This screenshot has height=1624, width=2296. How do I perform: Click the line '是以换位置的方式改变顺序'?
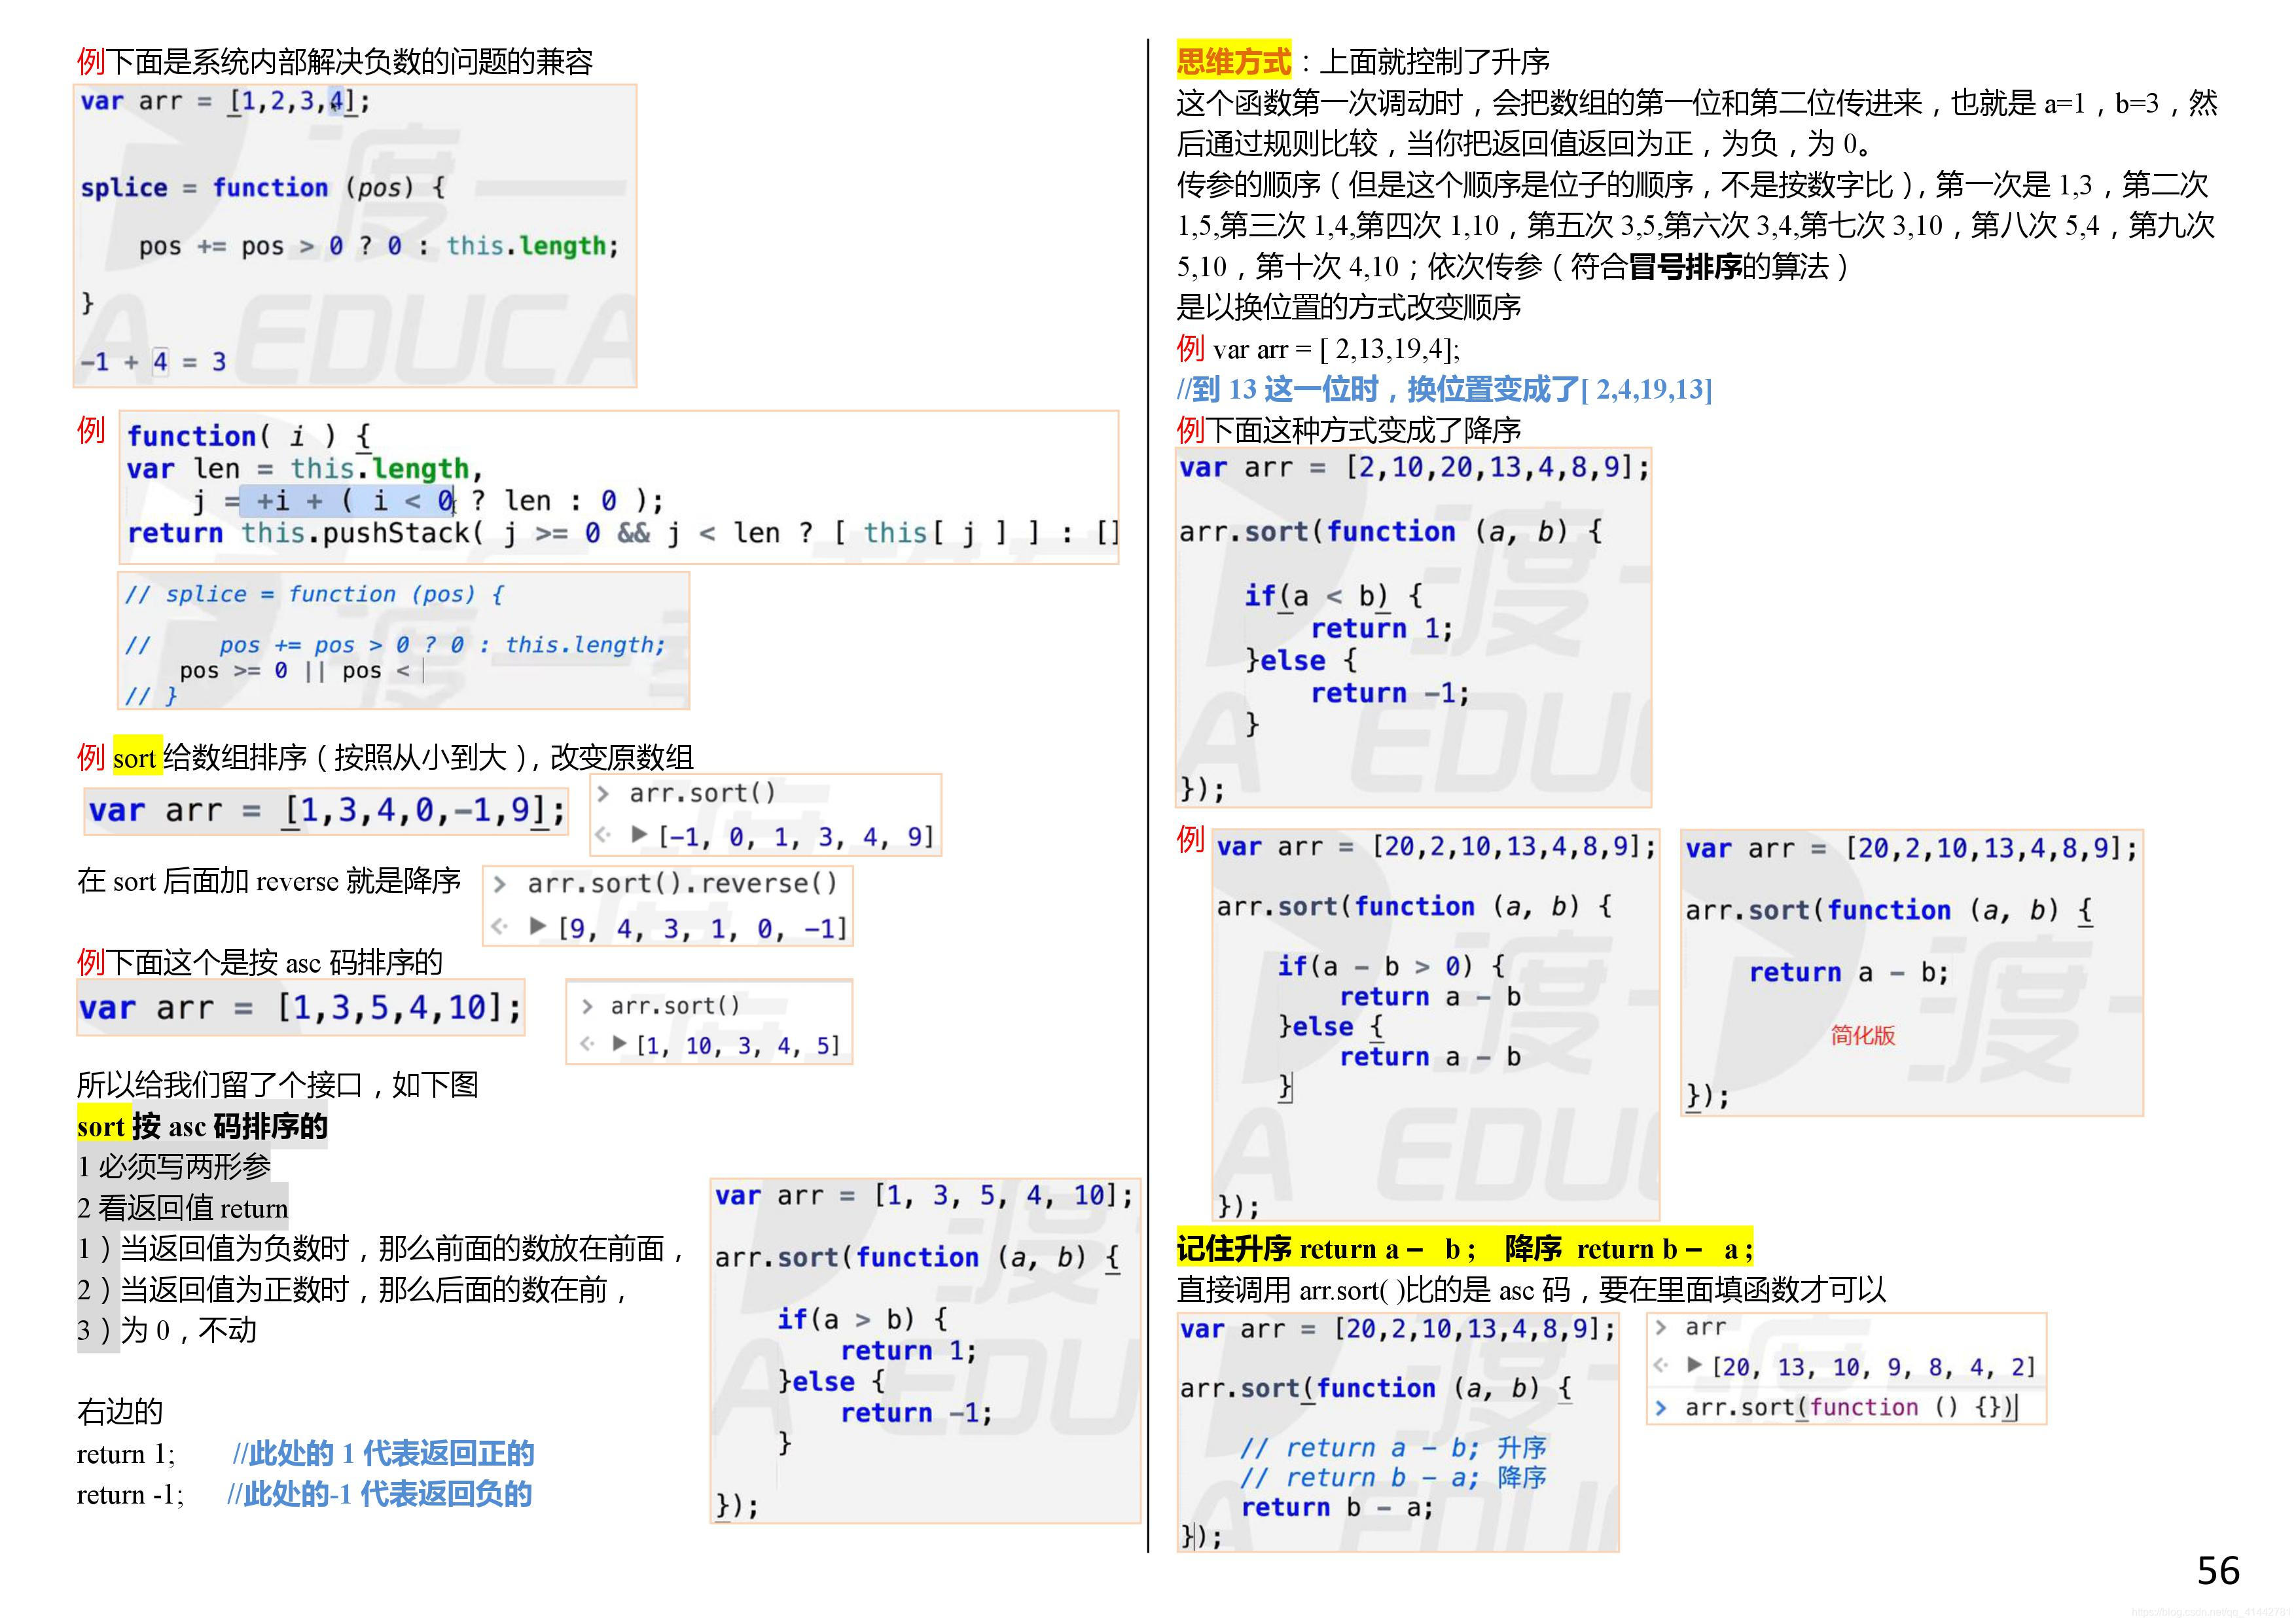point(1349,308)
